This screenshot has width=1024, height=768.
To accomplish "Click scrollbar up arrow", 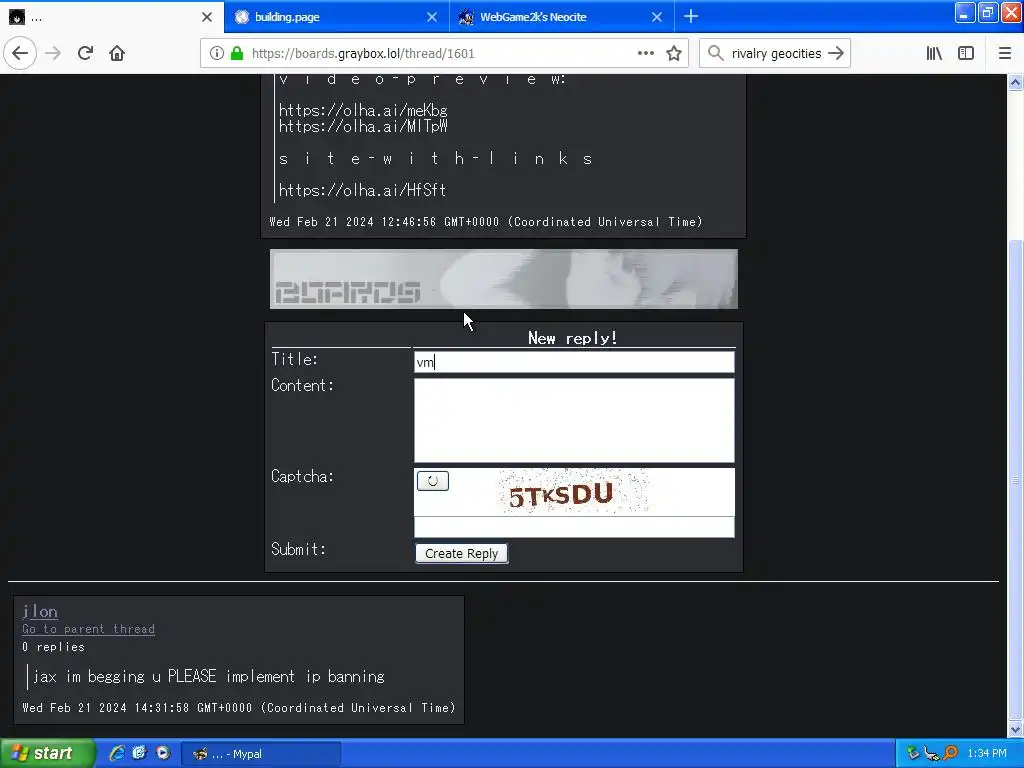I will [x=1015, y=82].
